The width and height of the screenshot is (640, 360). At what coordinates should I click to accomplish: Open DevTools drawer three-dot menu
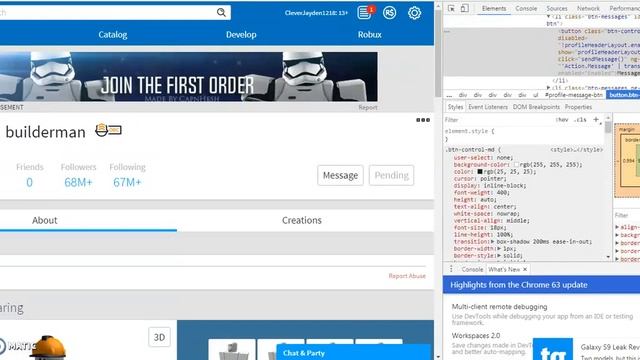coord(451,269)
